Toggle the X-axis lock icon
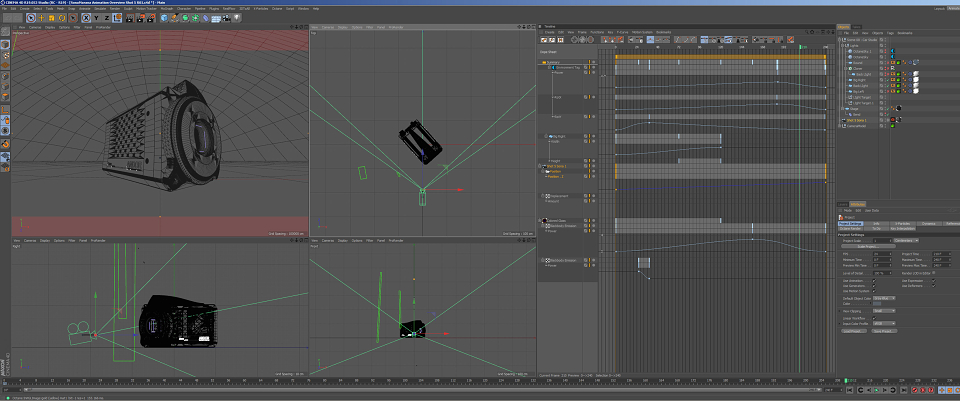Screen dimensions: 960x401 coord(86,18)
